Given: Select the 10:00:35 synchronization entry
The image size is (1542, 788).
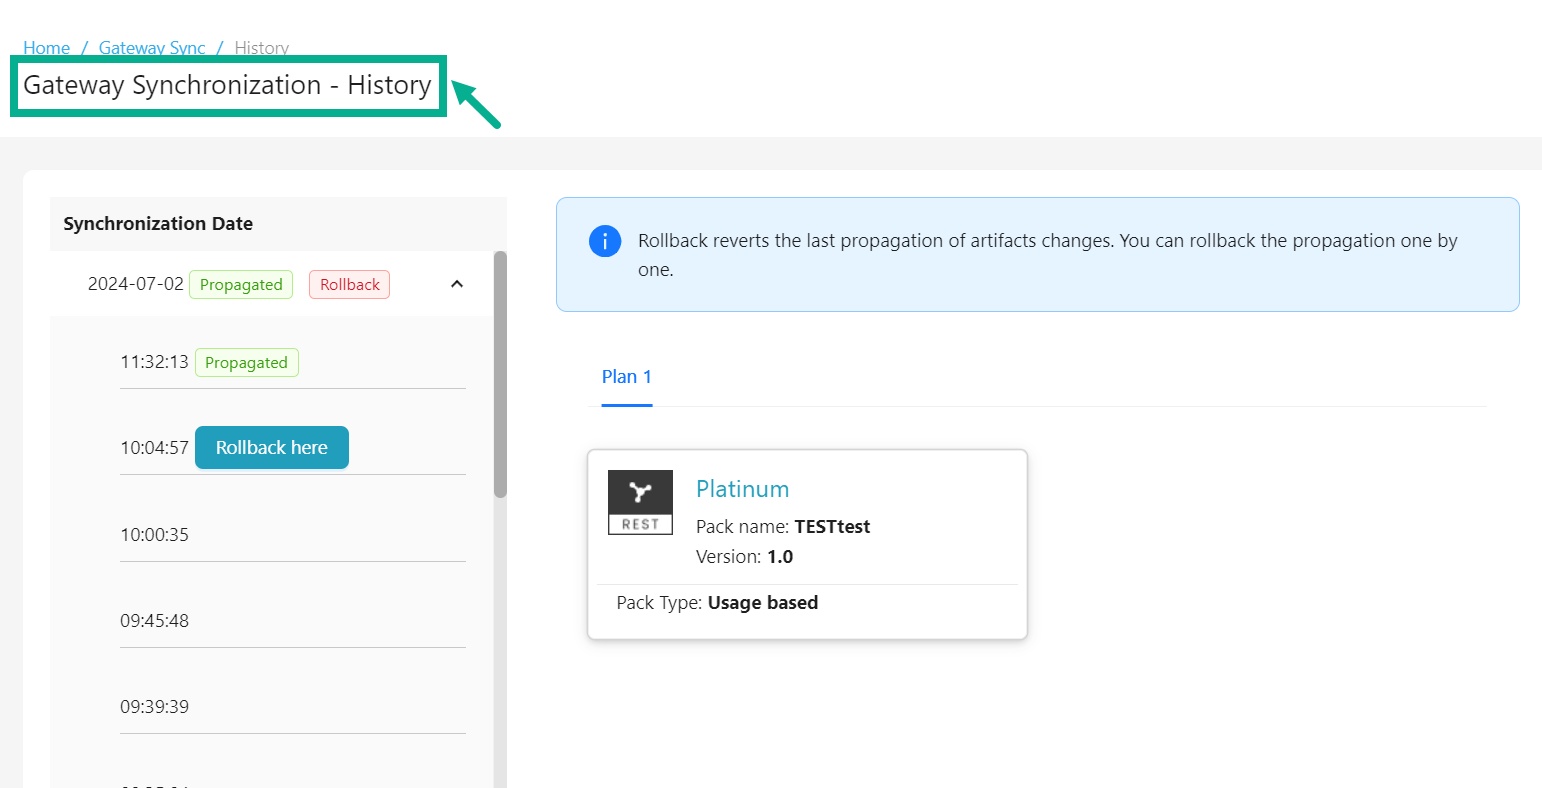Looking at the screenshot, I should (154, 535).
